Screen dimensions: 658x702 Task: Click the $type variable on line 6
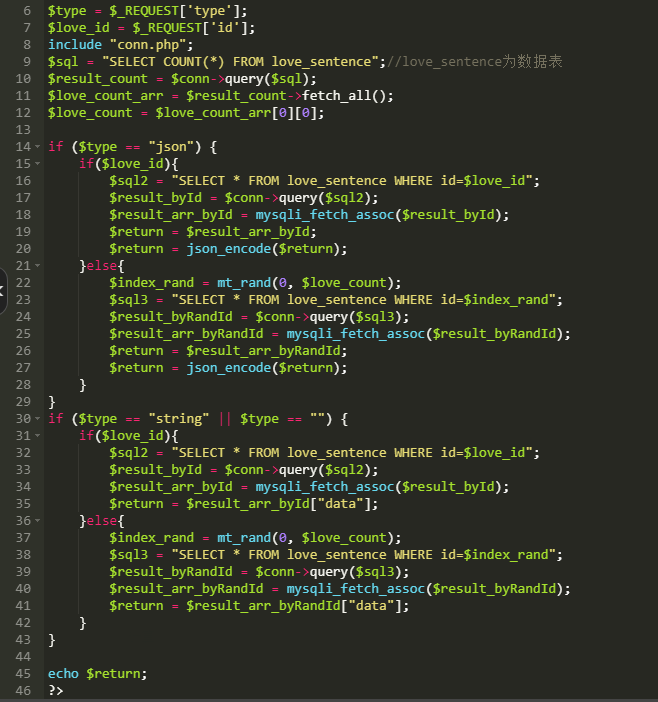coord(67,11)
